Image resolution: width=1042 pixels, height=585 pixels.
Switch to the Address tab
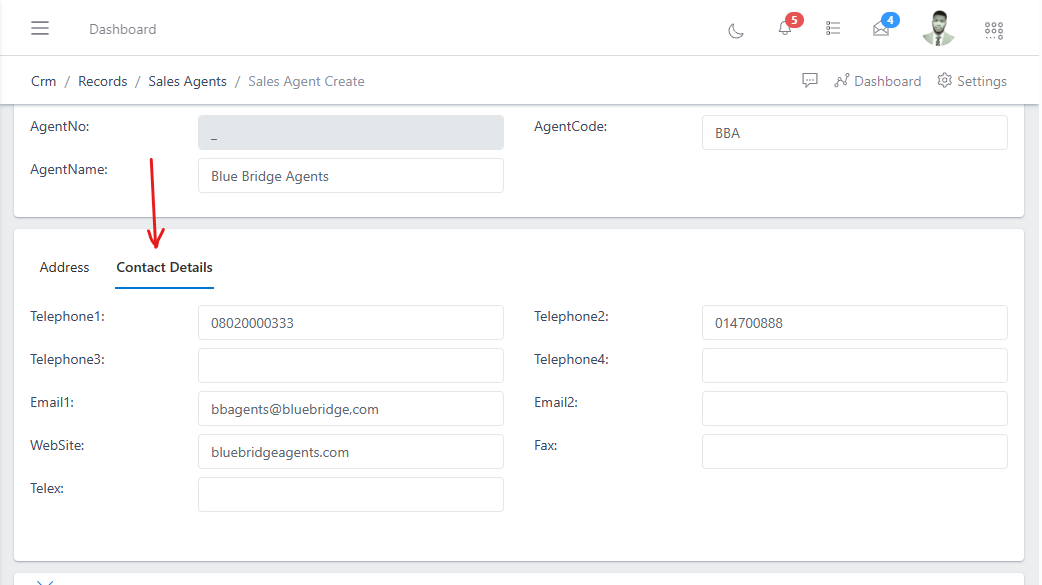(x=64, y=267)
